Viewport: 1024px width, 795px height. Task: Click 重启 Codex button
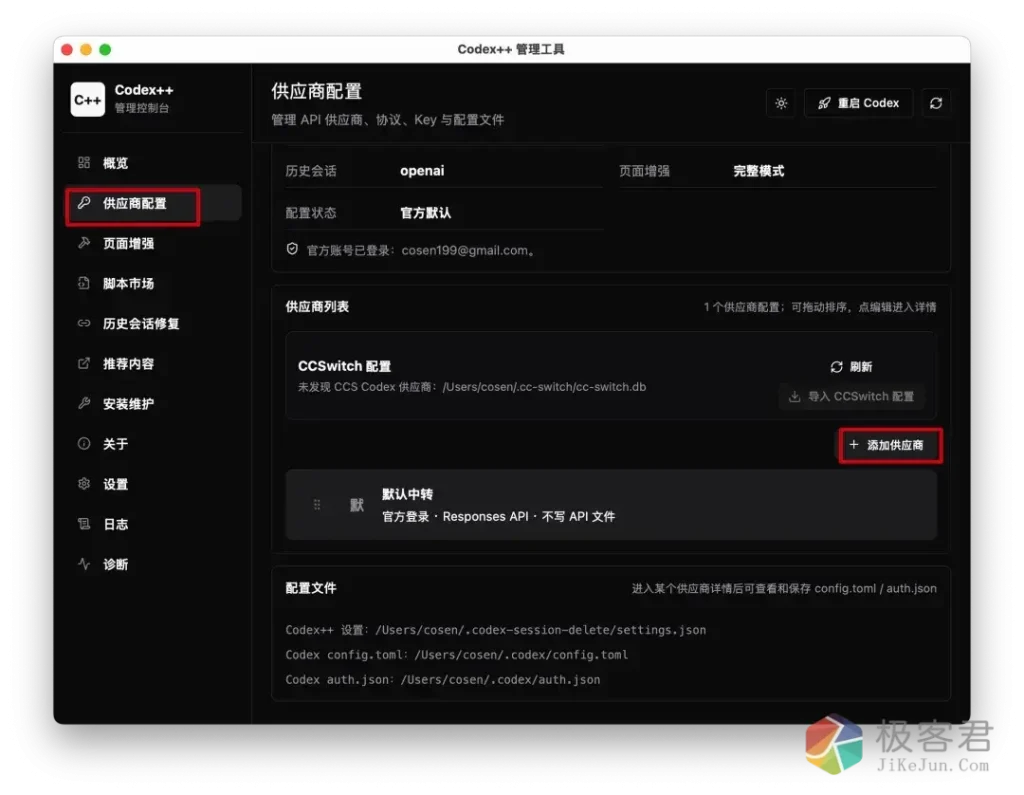(858, 103)
